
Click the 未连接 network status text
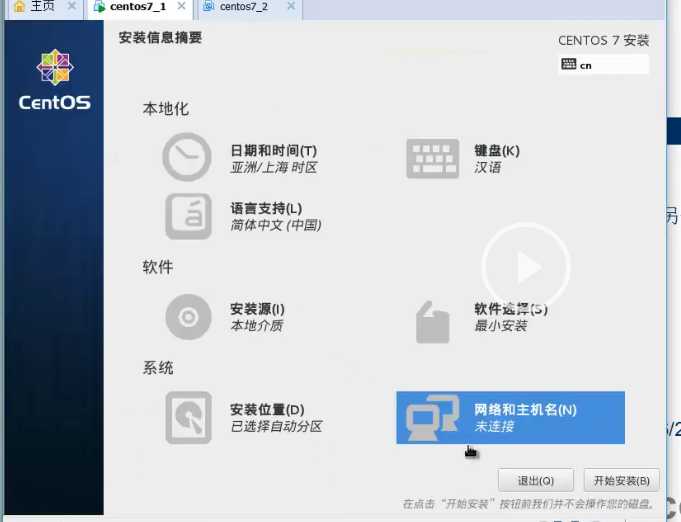(x=494, y=426)
